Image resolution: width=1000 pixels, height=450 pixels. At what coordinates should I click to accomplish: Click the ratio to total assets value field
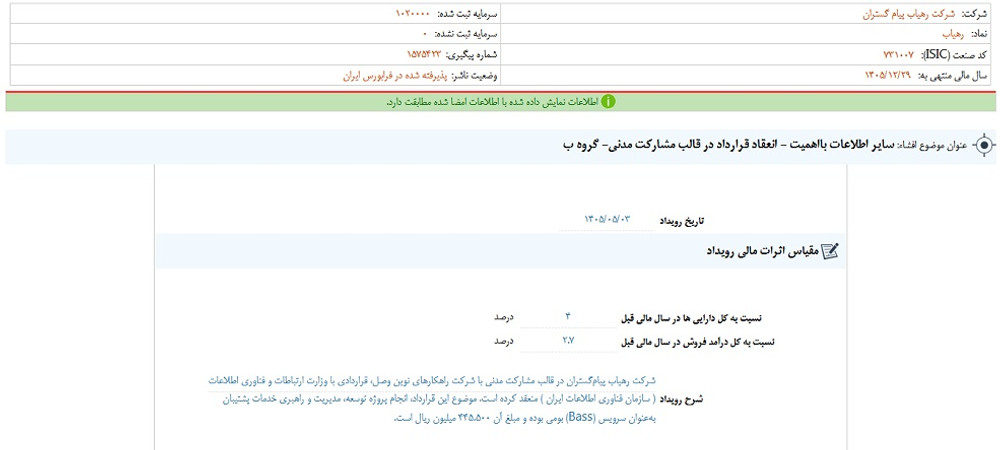point(568,317)
